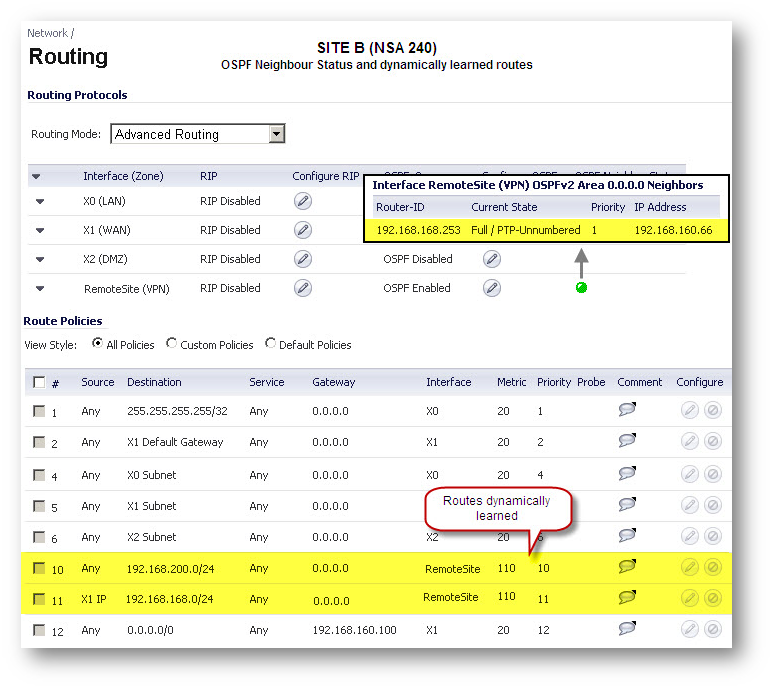
Task: Select Default Policies radio button
Action: [271, 344]
